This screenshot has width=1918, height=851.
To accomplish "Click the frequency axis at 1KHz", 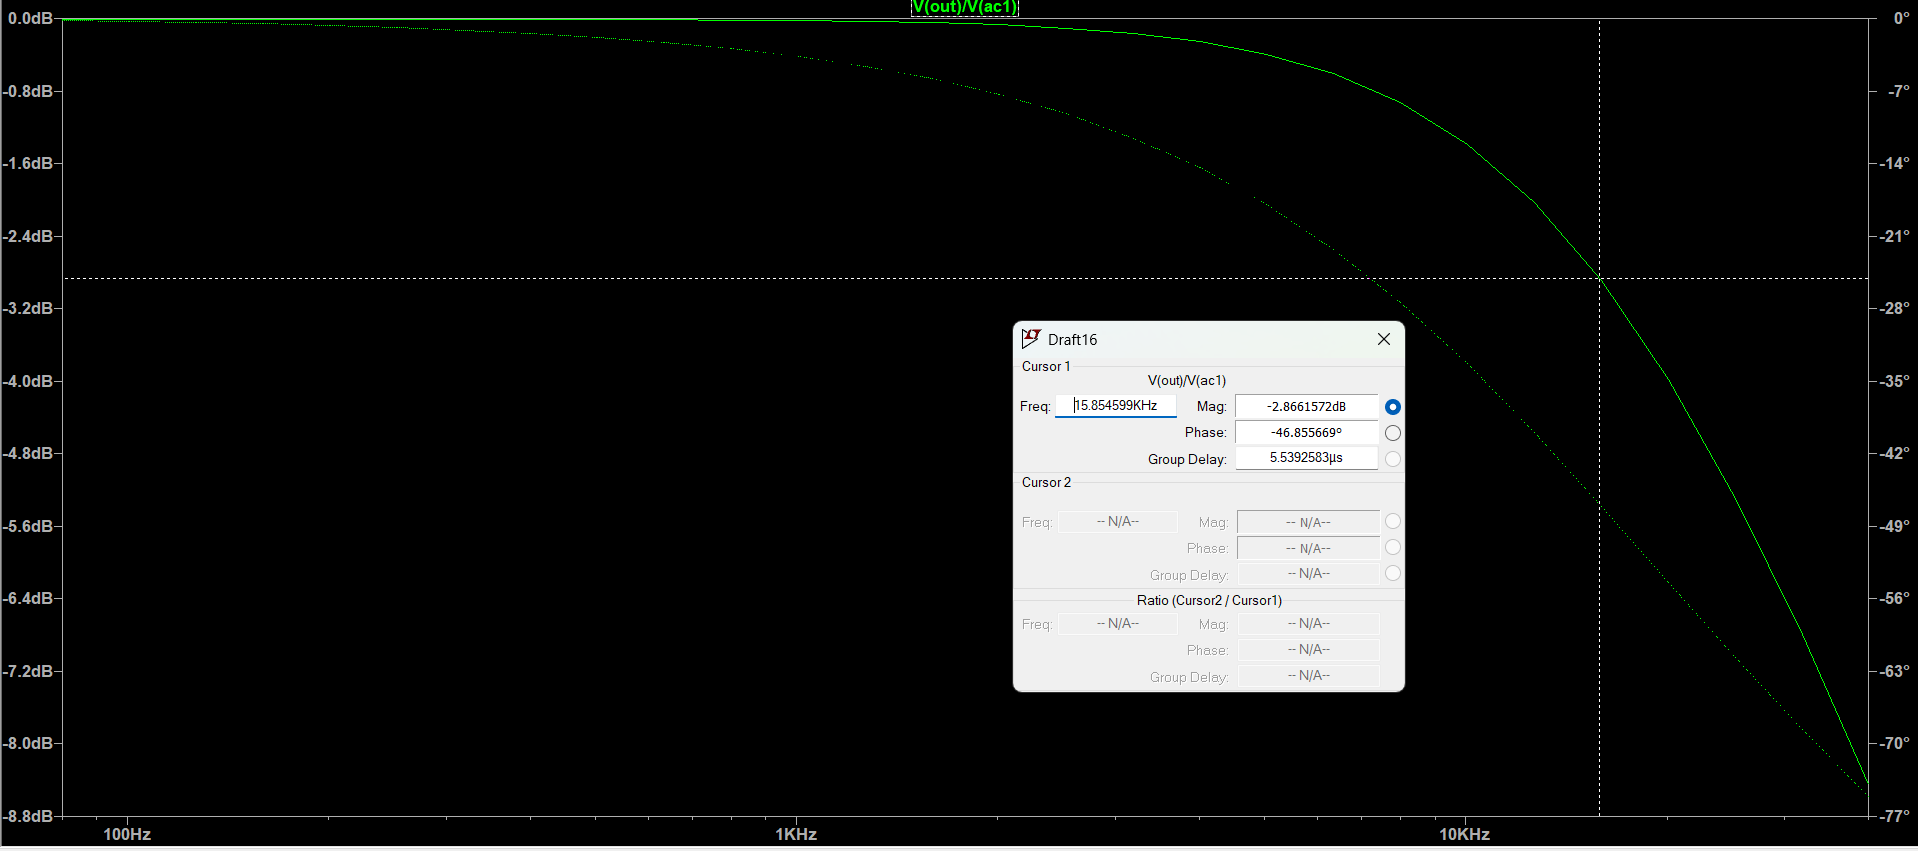I will 796,834.
